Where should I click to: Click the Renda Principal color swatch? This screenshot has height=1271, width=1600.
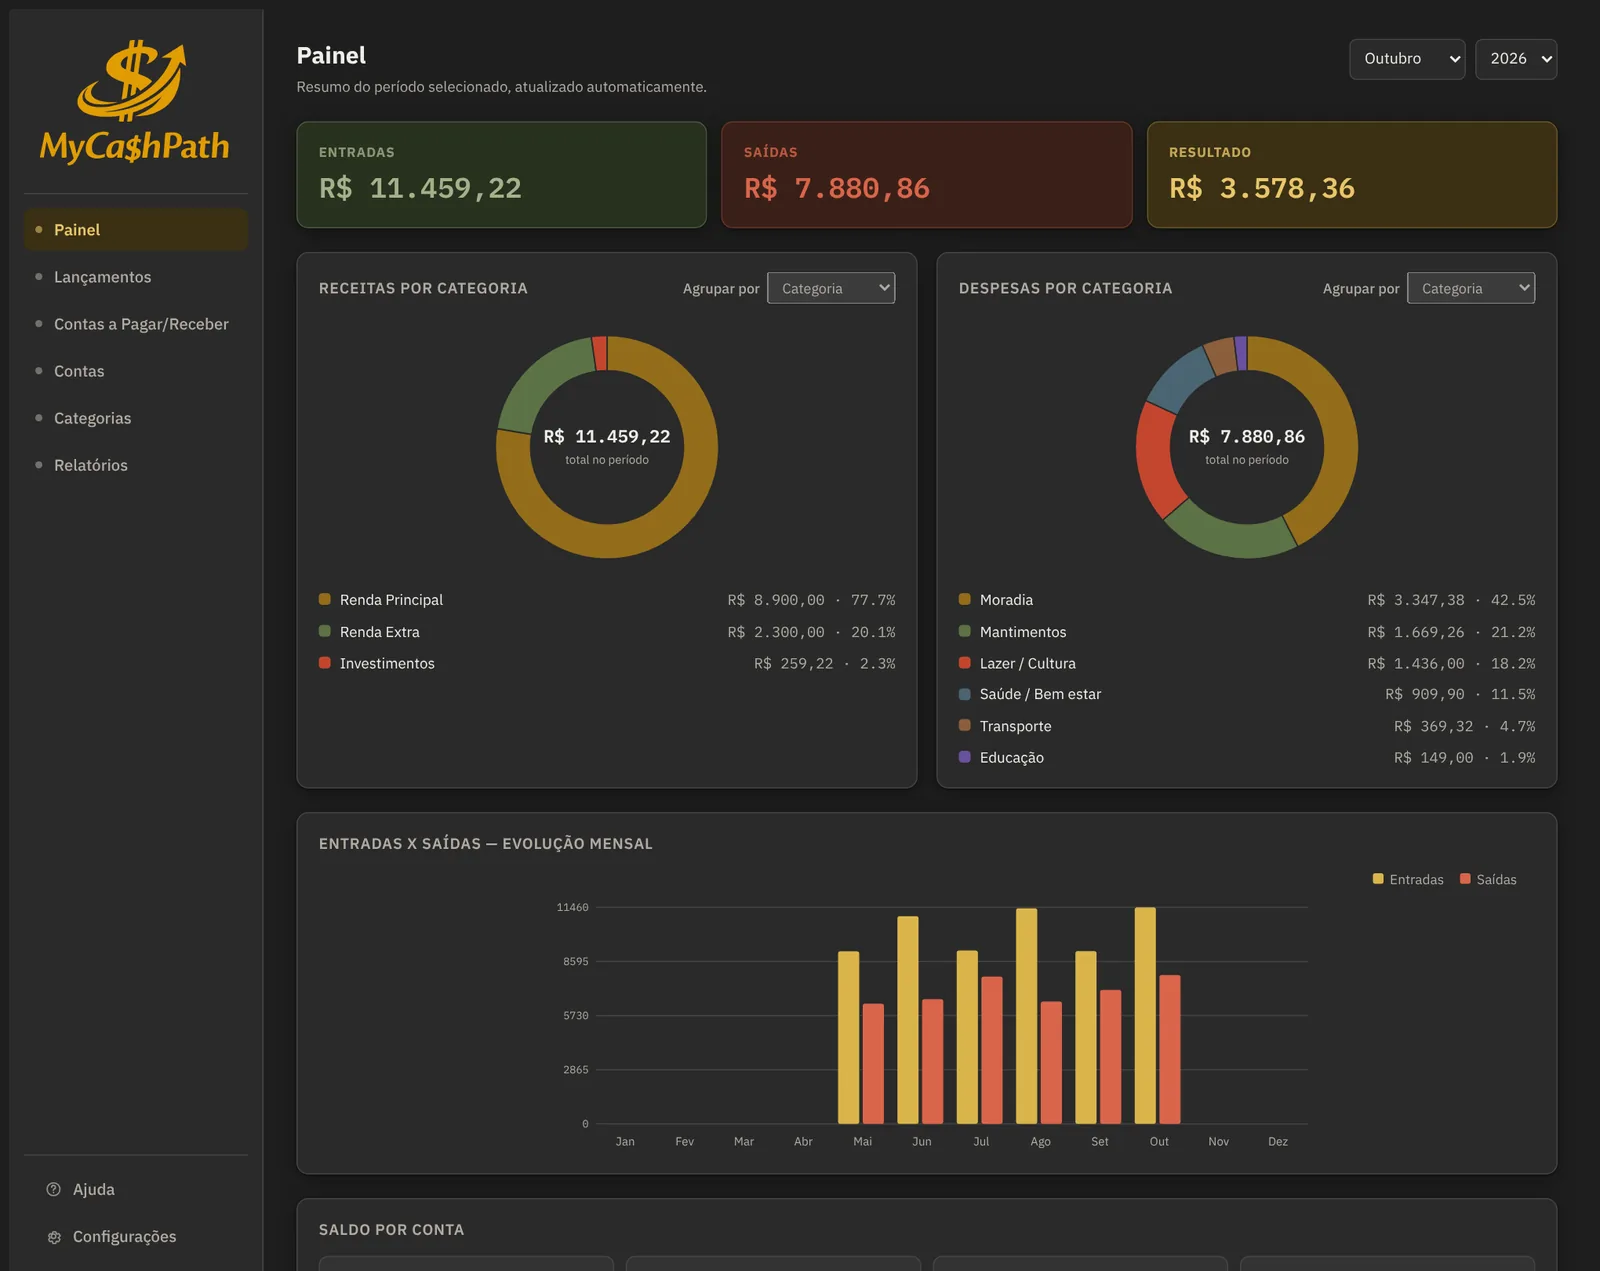[325, 599]
